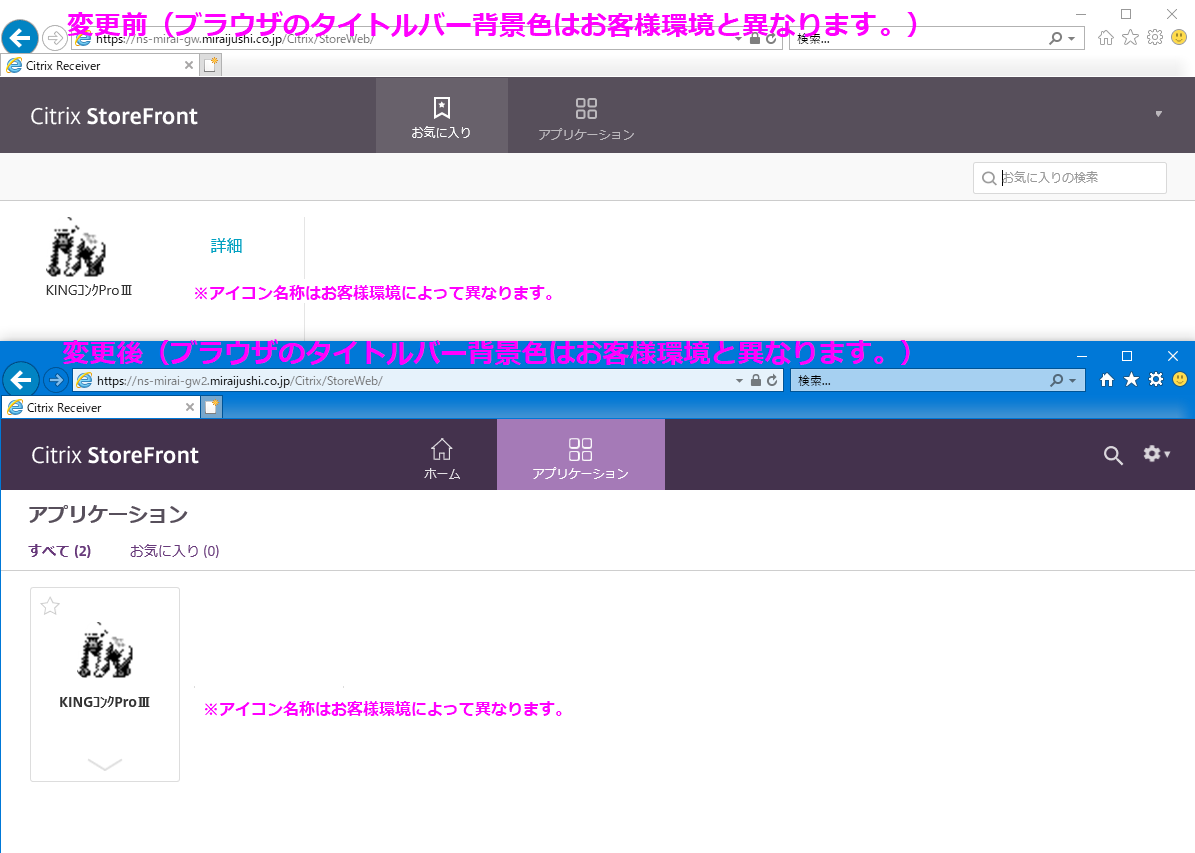Minimize the 変更後 browser window
Viewport: 1195px width, 853px height.
tap(1081, 356)
